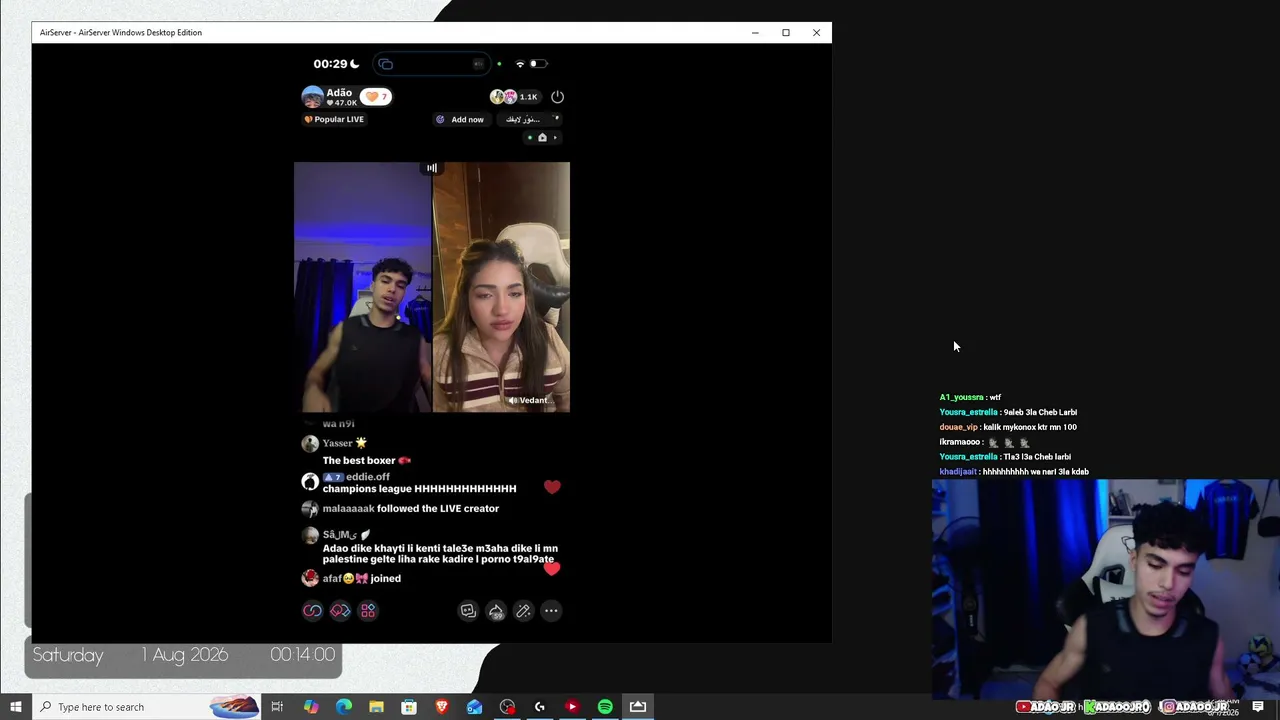Open Task View on the taskbar
The image size is (1280, 720).
coord(277,707)
